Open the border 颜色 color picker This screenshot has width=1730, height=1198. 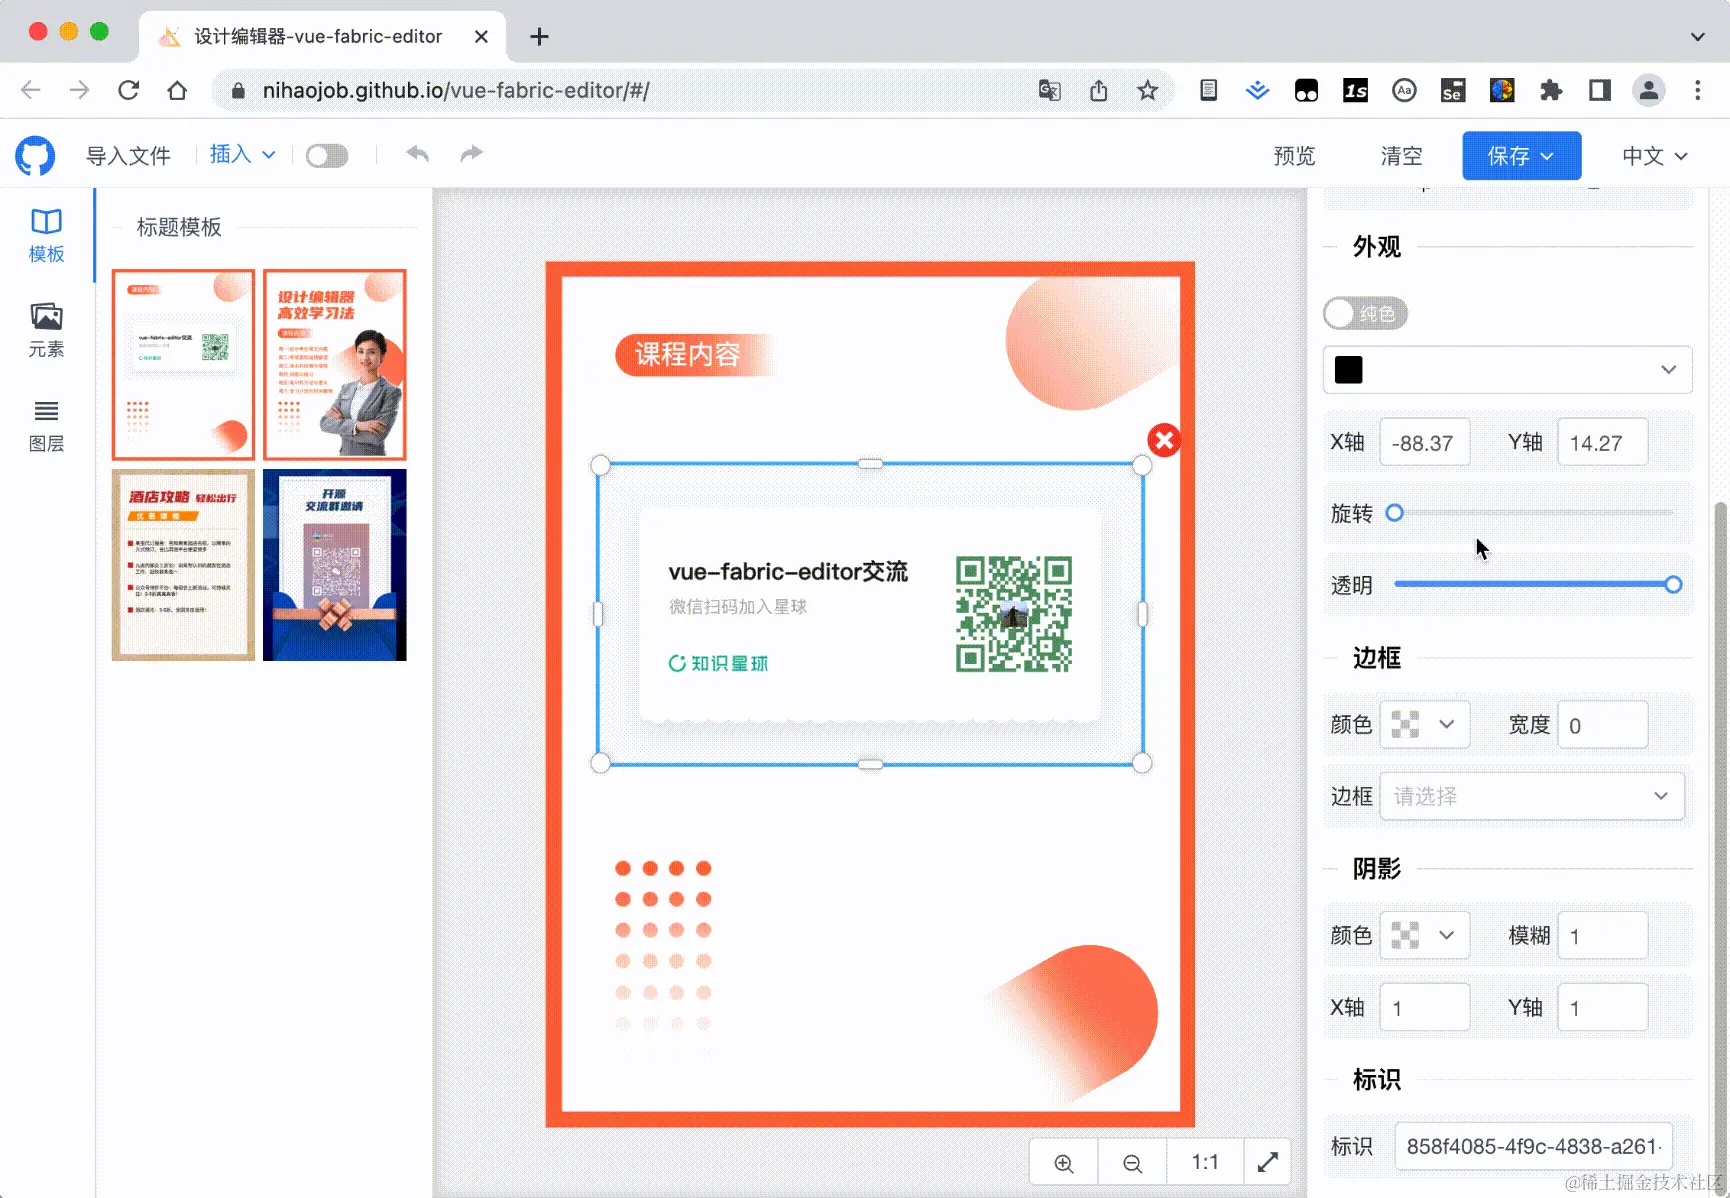(x=1424, y=725)
